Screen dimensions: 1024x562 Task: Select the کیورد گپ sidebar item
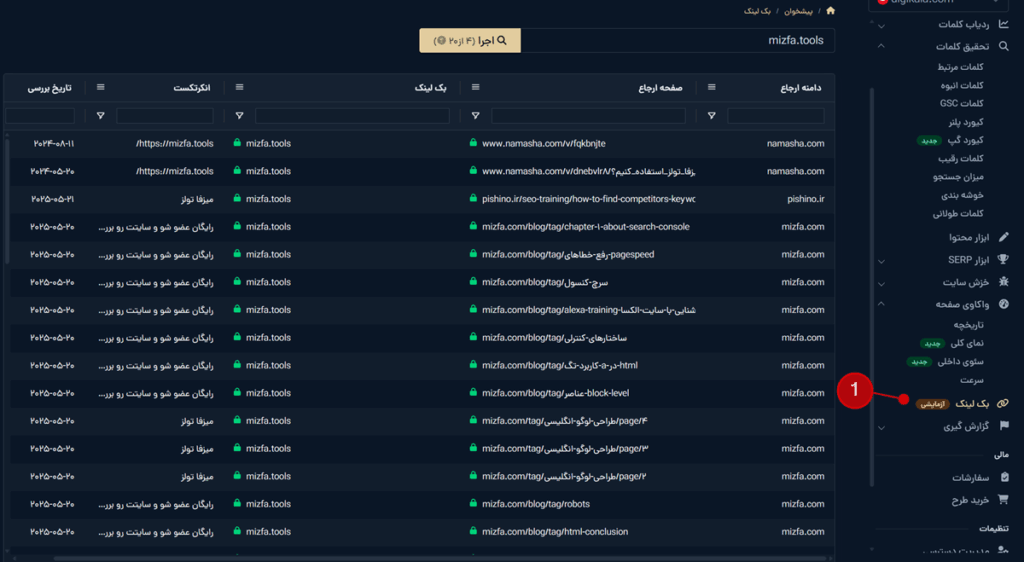pyautogui.click(x=965, y=140)
